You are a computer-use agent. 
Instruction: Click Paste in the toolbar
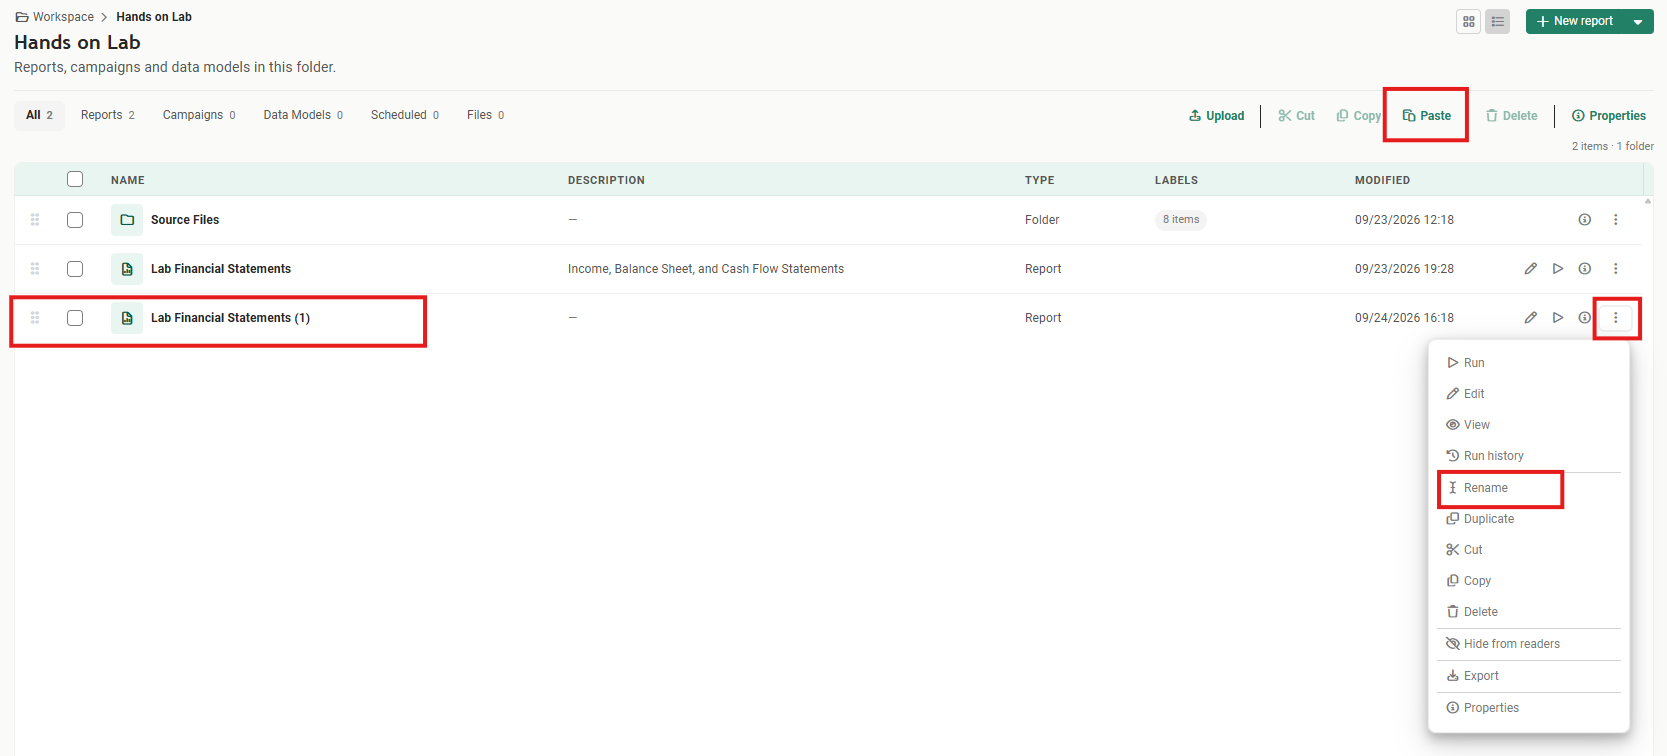pyautogui.click(x=1427, y=116)
